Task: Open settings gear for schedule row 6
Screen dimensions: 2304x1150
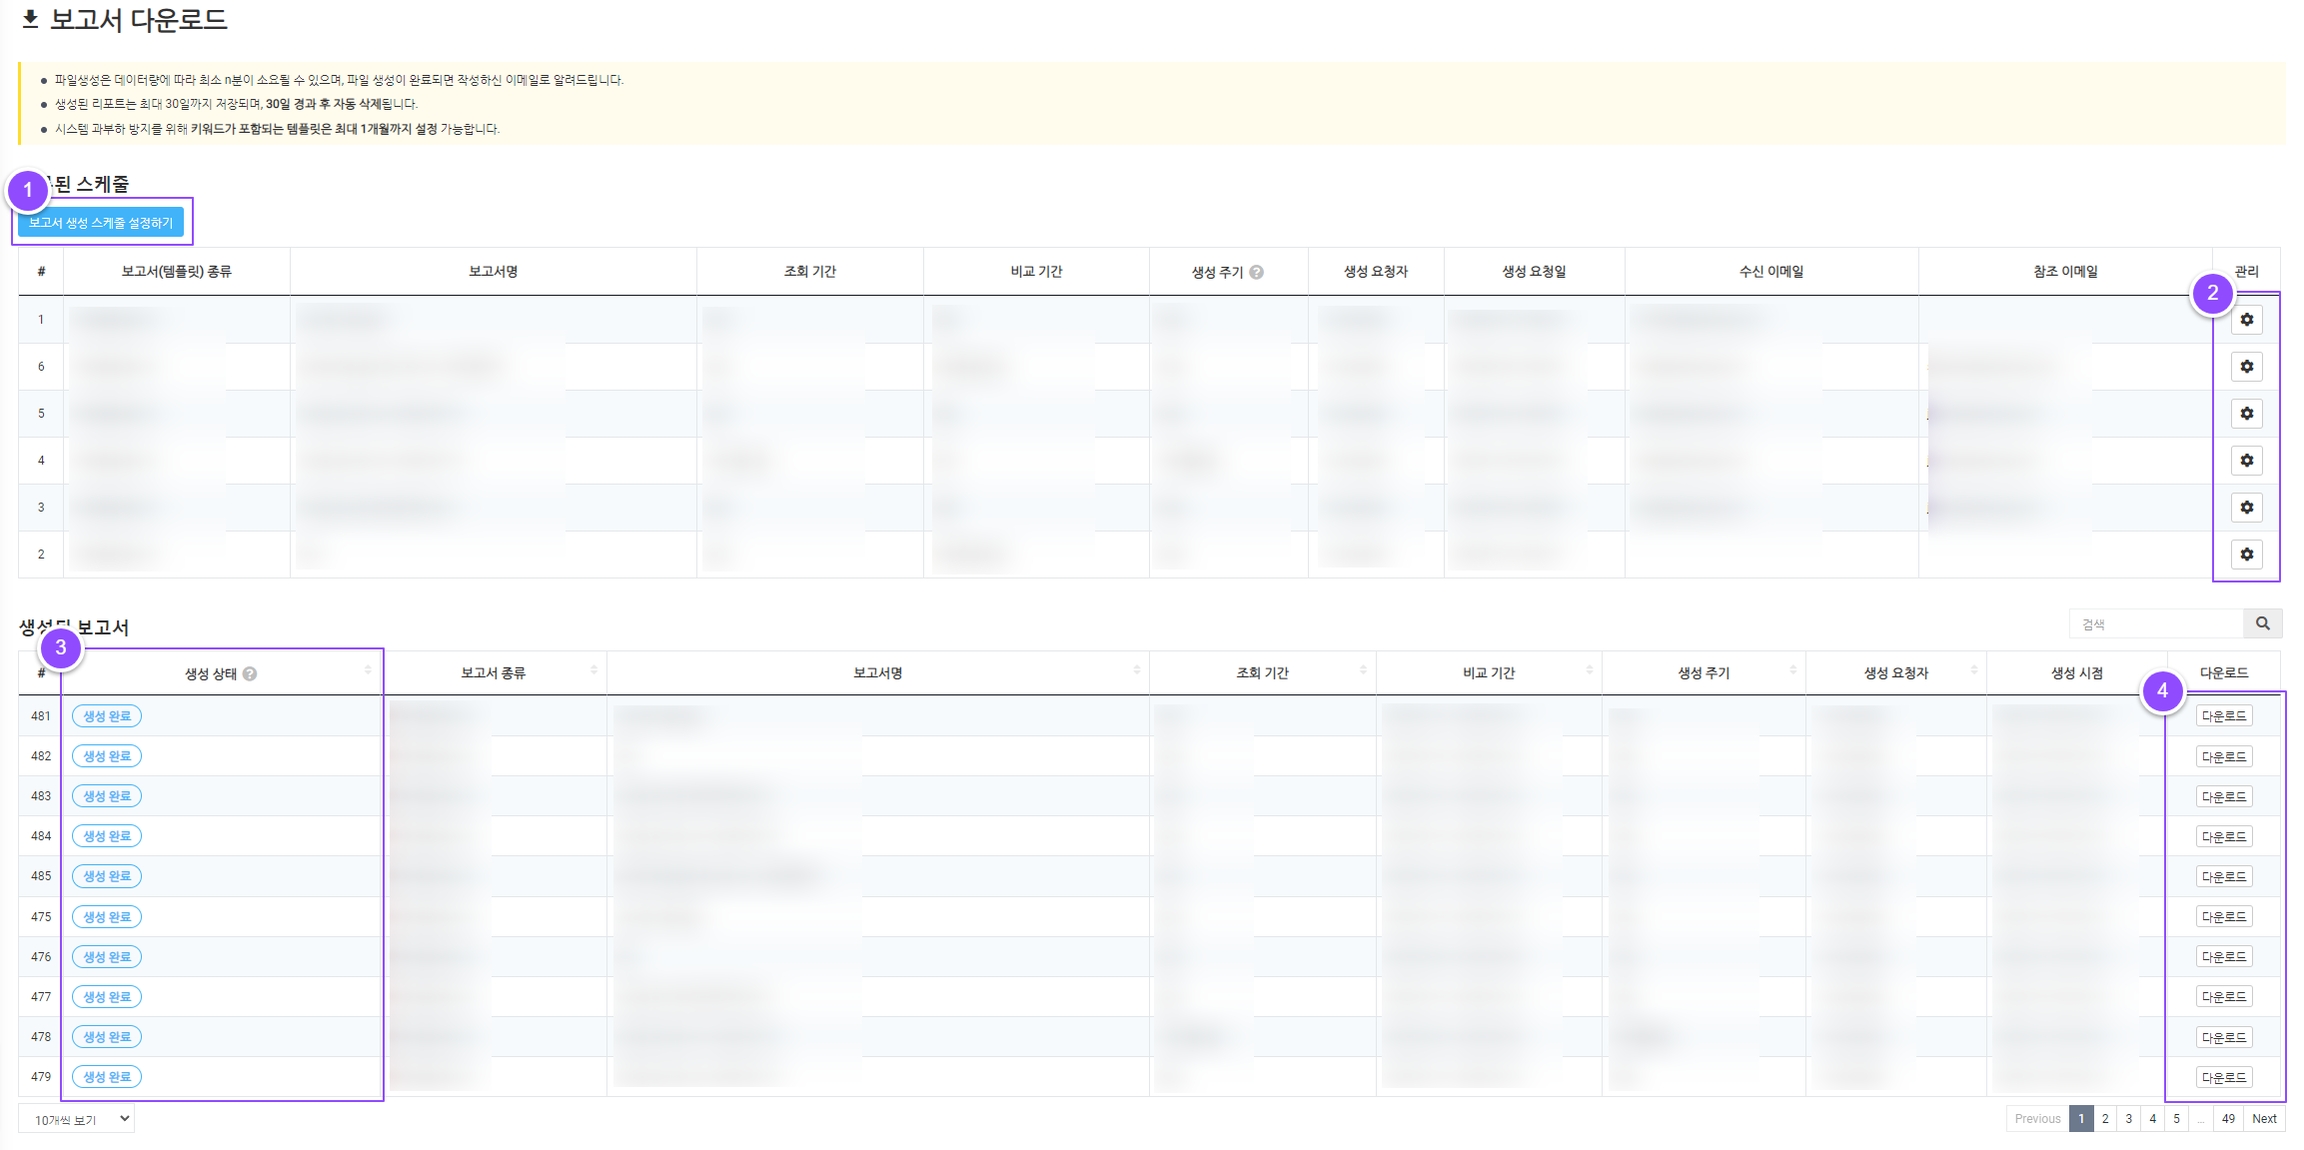Action: click(2246, 367)
